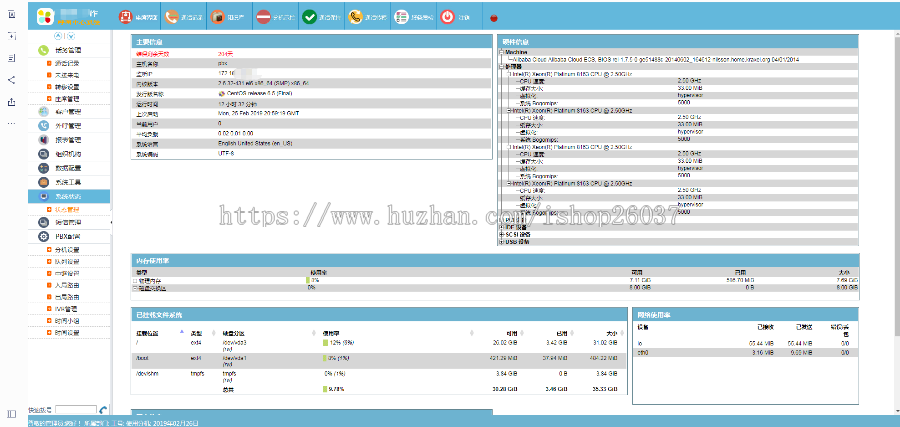Click the first red toolbar icon

(126, 17)
